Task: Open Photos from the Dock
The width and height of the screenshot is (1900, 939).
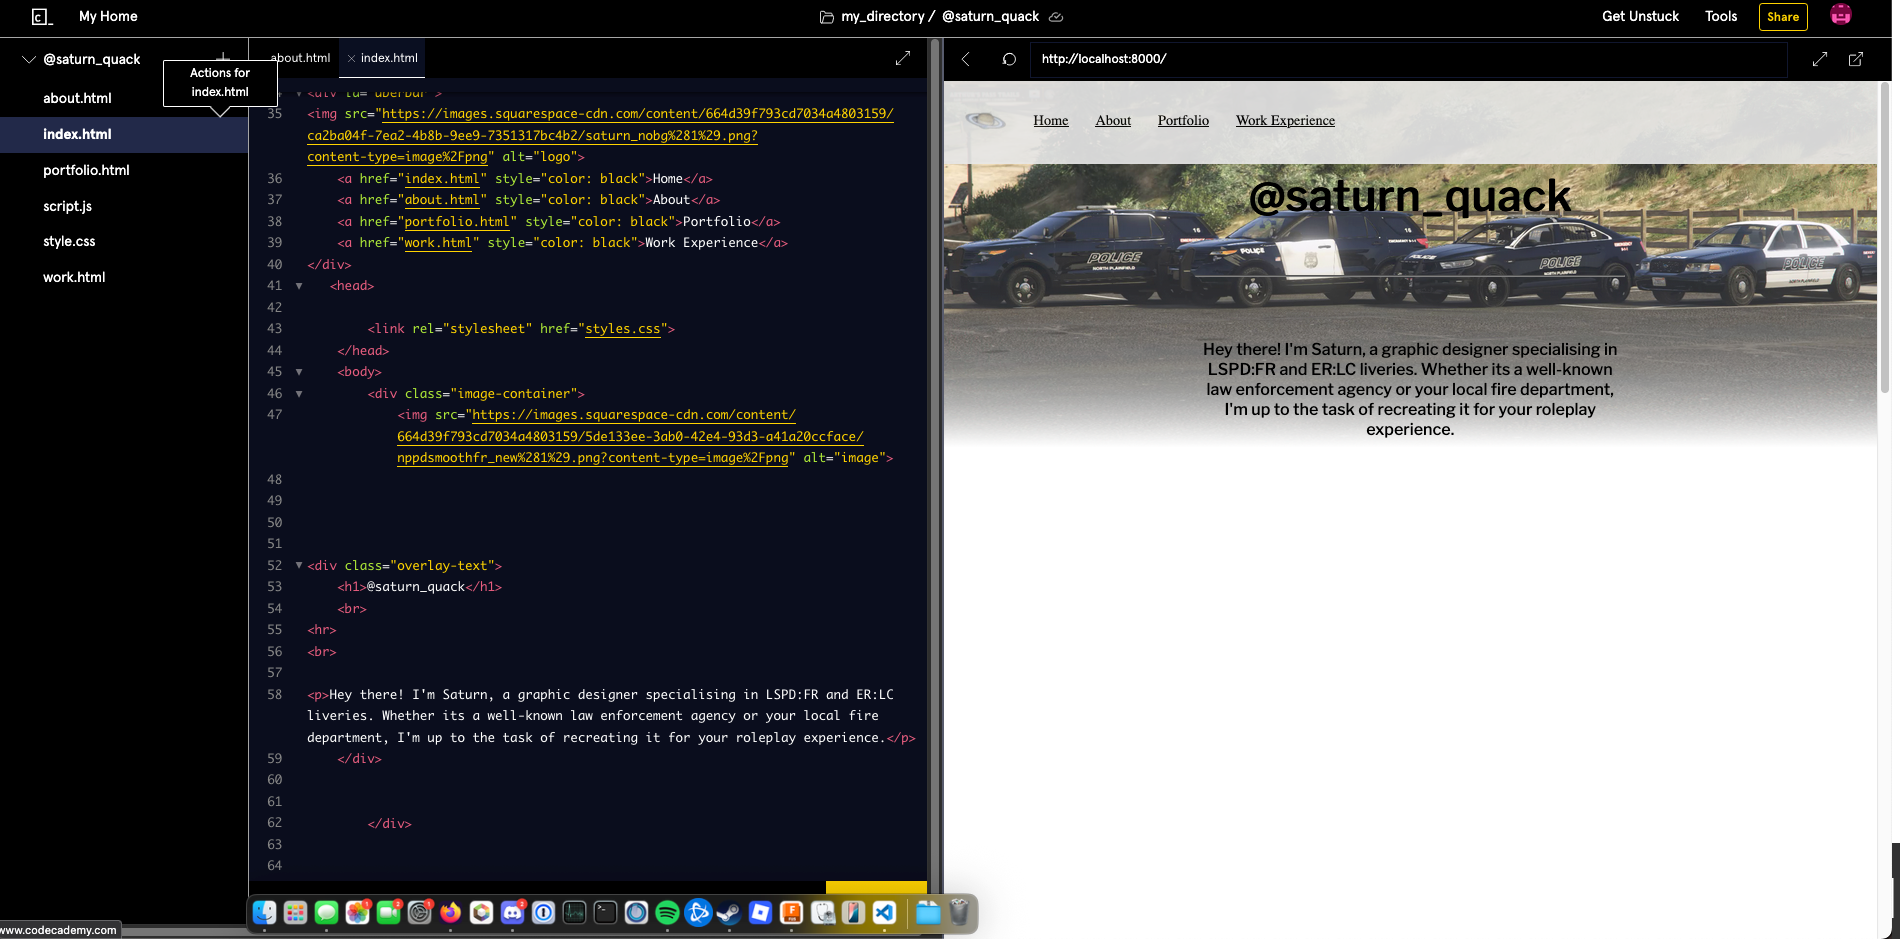Action: pos(357,912)
